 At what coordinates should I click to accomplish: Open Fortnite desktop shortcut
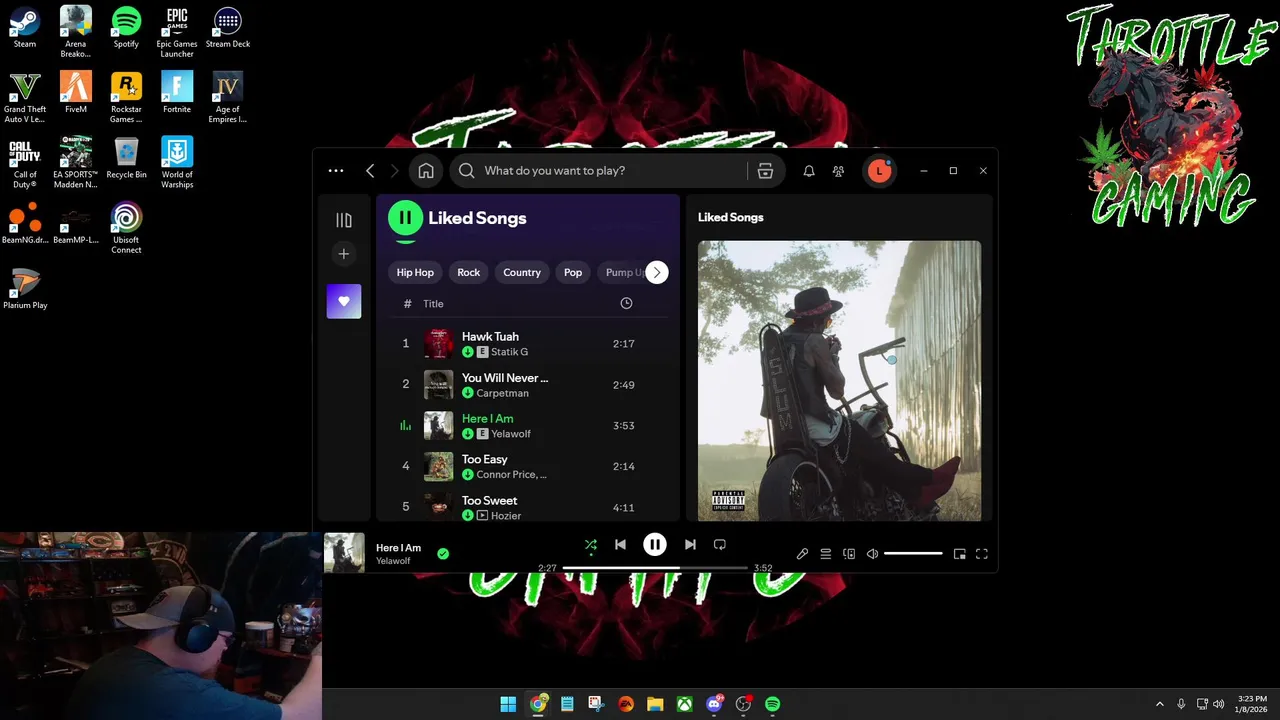click(177, 93)
